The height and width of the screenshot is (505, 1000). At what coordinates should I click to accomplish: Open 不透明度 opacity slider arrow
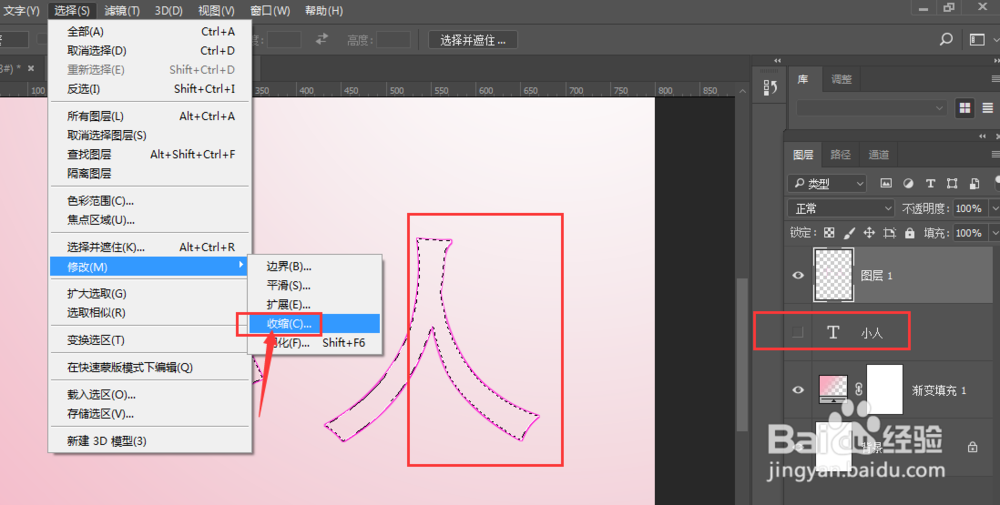pos(994,209)
